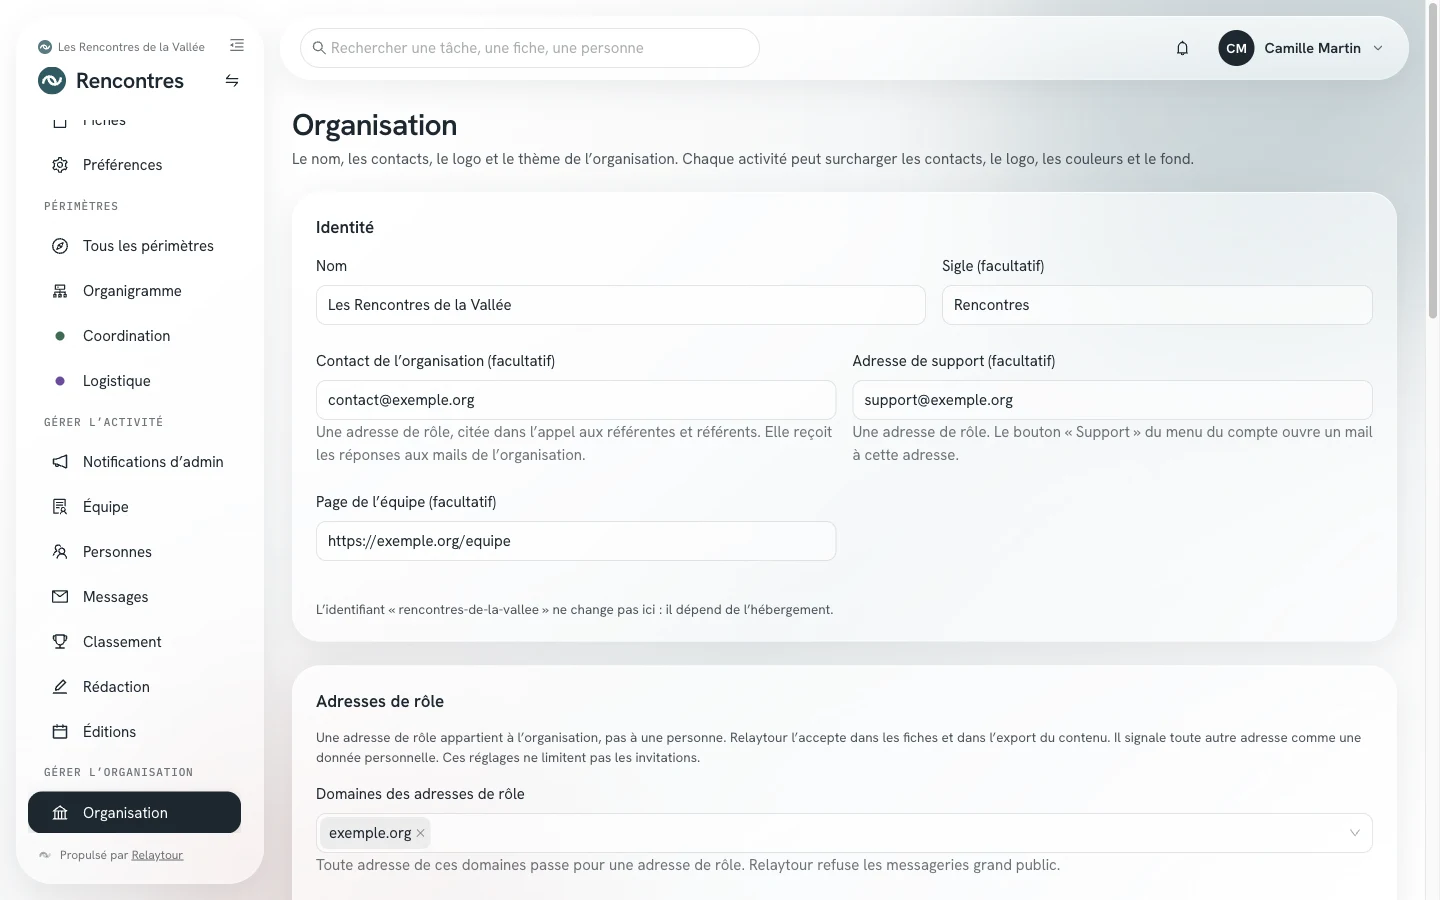Open the Organigramme page

tap(134, 291)
